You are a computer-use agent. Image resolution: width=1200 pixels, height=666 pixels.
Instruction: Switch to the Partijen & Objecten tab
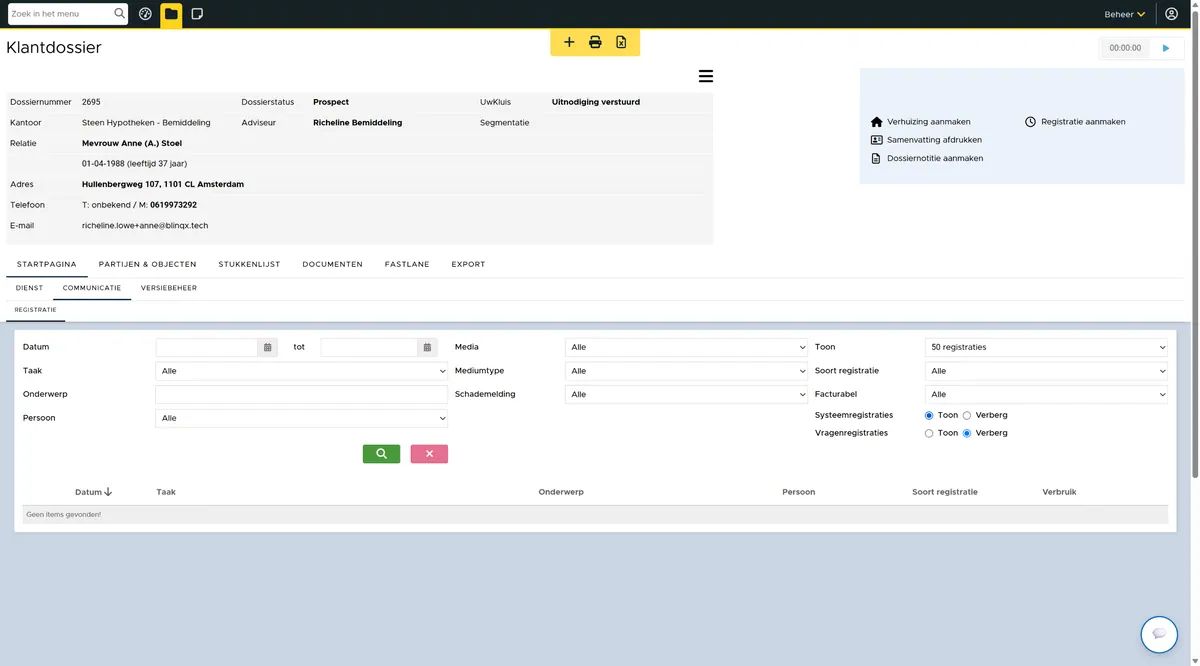147,264
